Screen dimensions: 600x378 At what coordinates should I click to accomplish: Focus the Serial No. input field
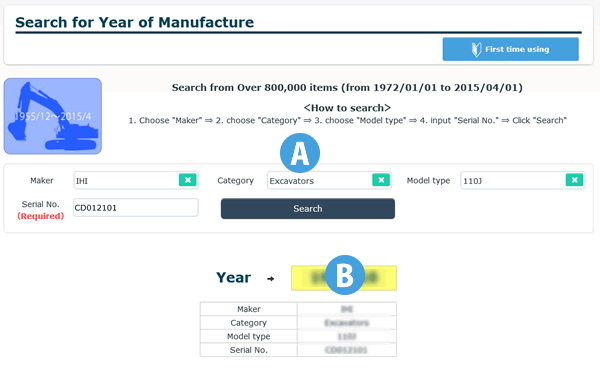point(136,207)
